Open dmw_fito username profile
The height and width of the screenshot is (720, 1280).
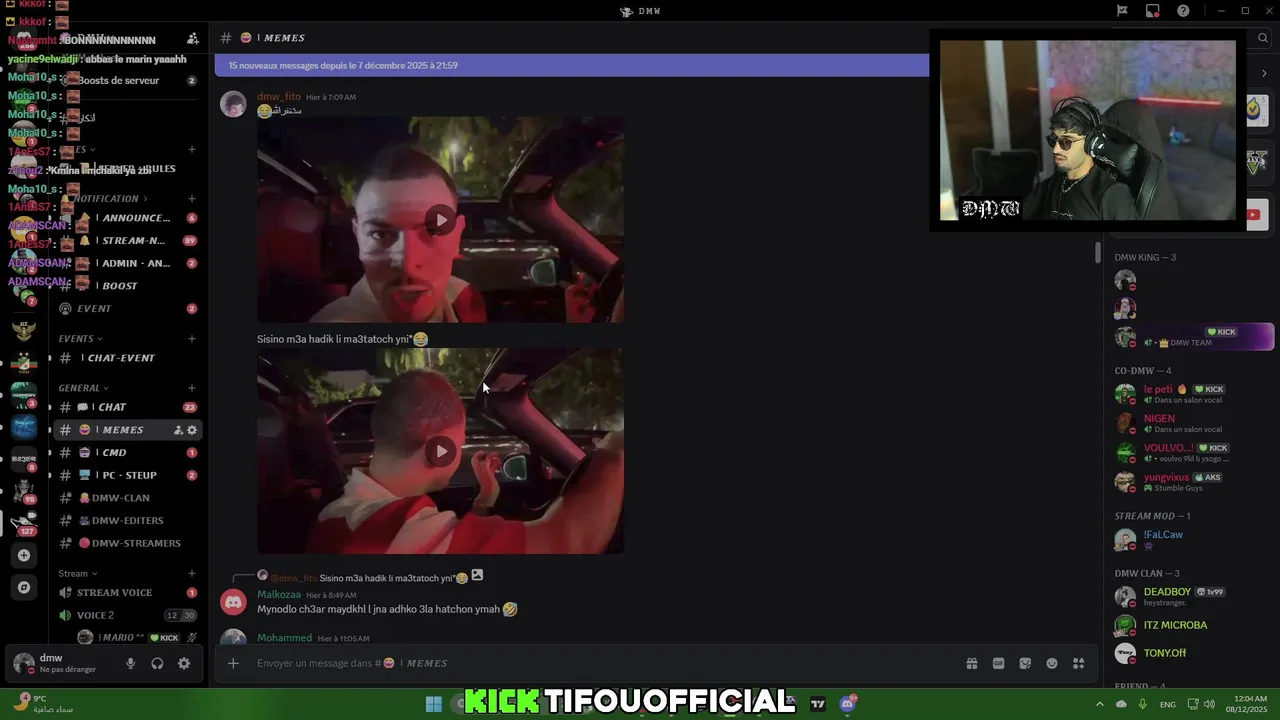click(x=279, y=97)
